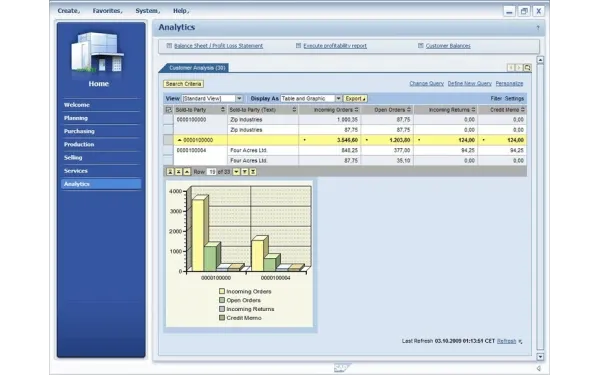Image resolution: width=600 pixels, height=375 pixels.
Task: Select Analytics in the sidebar
Action: (101, 184)
